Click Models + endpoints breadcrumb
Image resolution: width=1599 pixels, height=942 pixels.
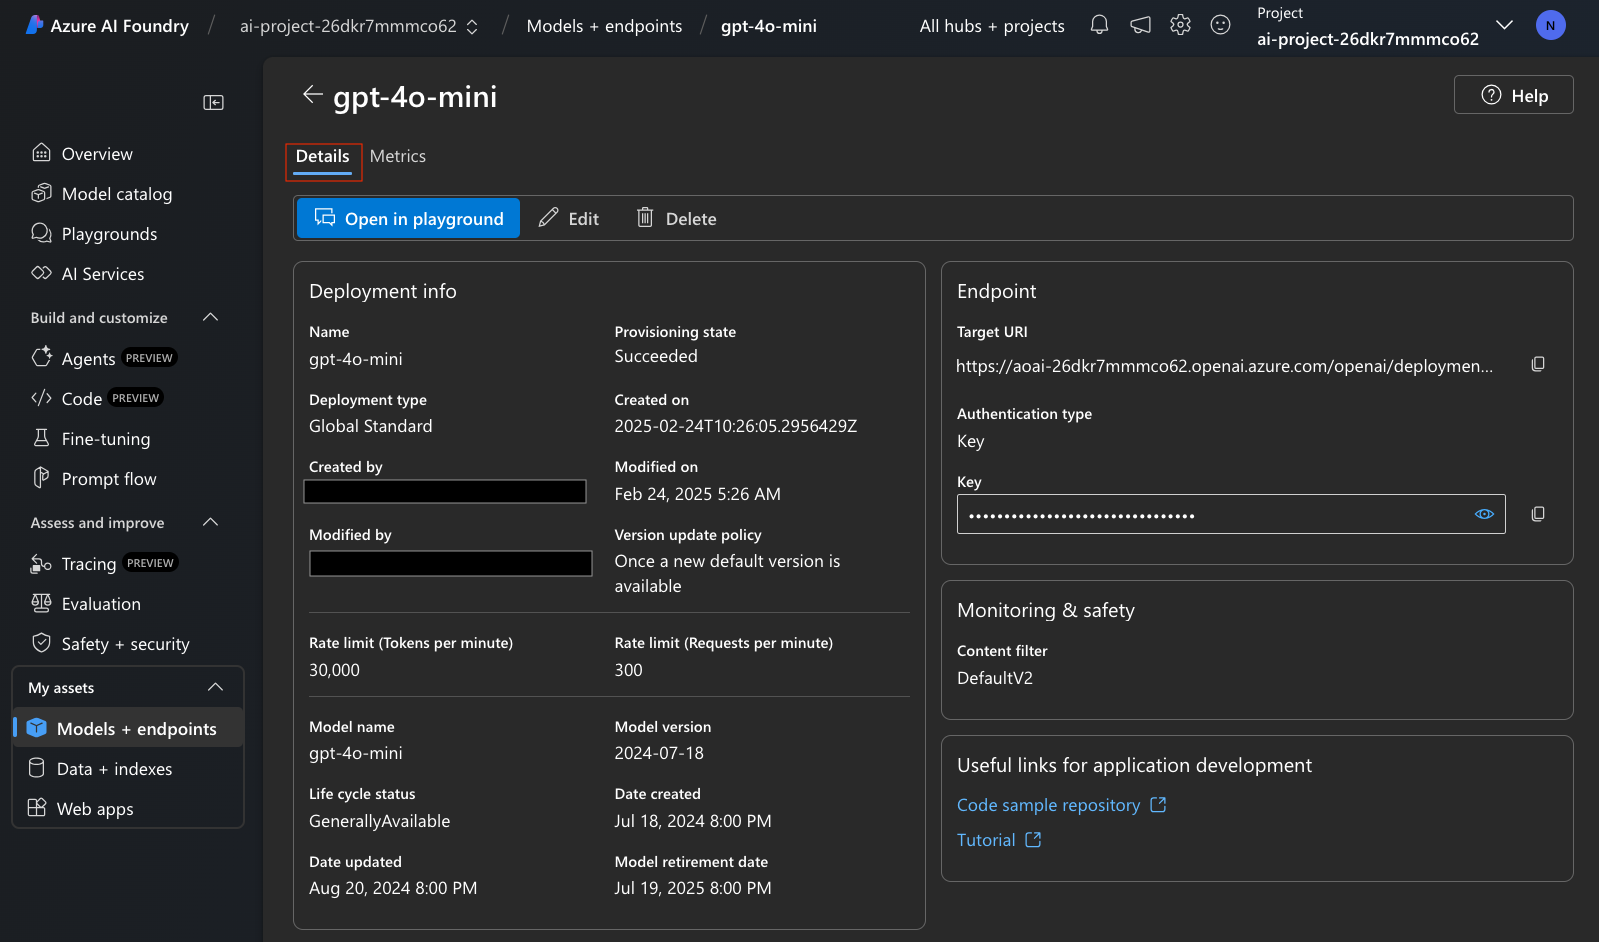pos(604,26)
